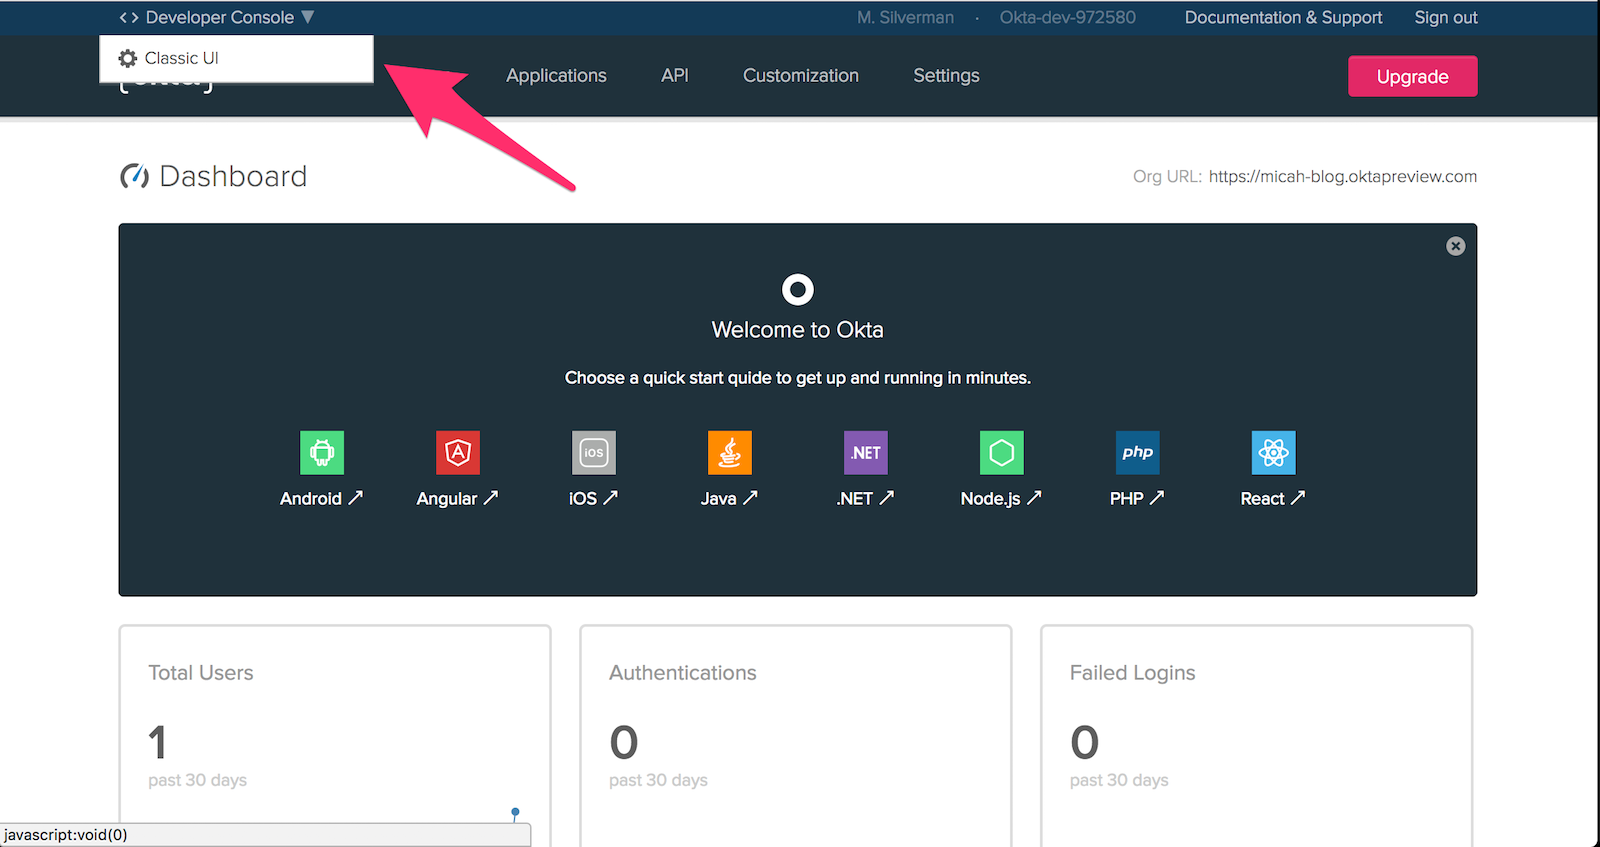Open the Angular quick start icon

click(457, 453)
